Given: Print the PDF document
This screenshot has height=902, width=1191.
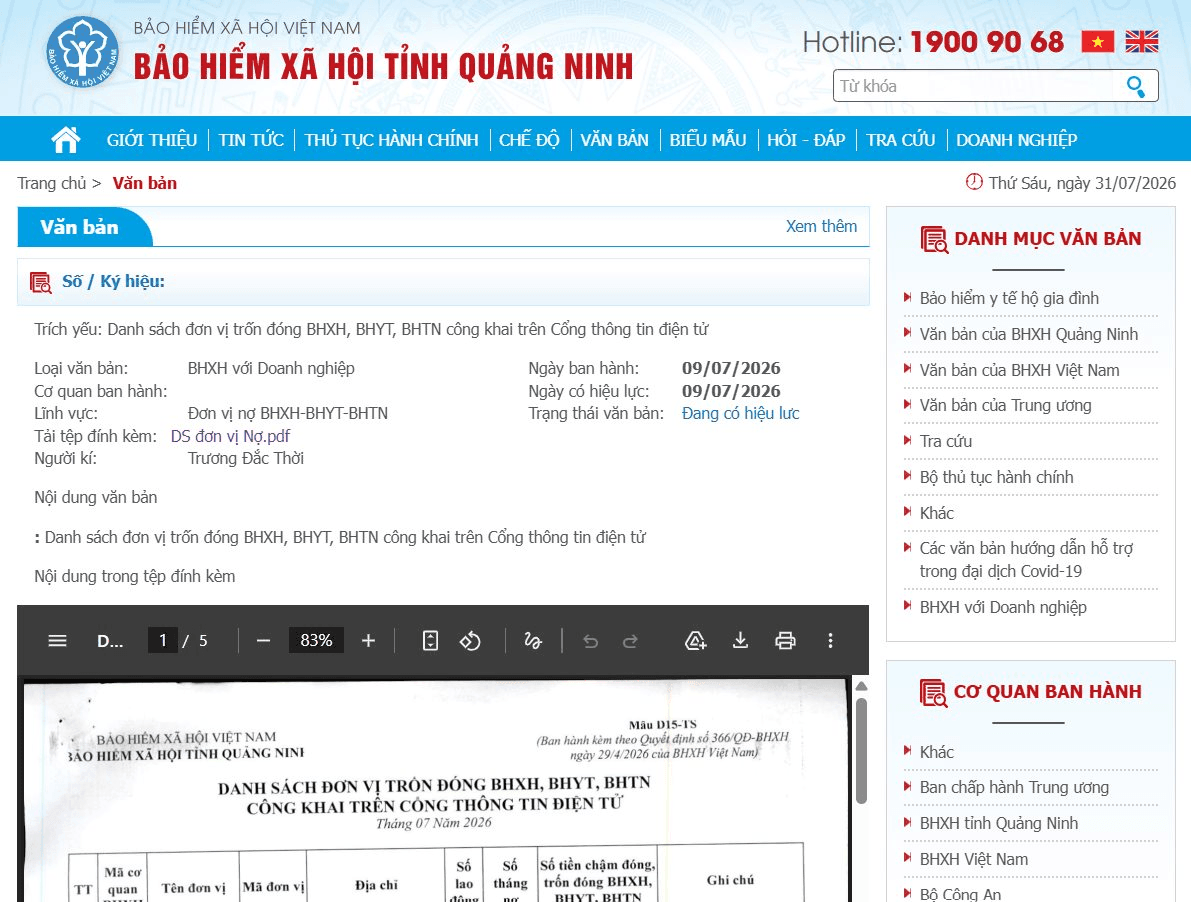Looking at the screenshot, I should coord(785,641).
